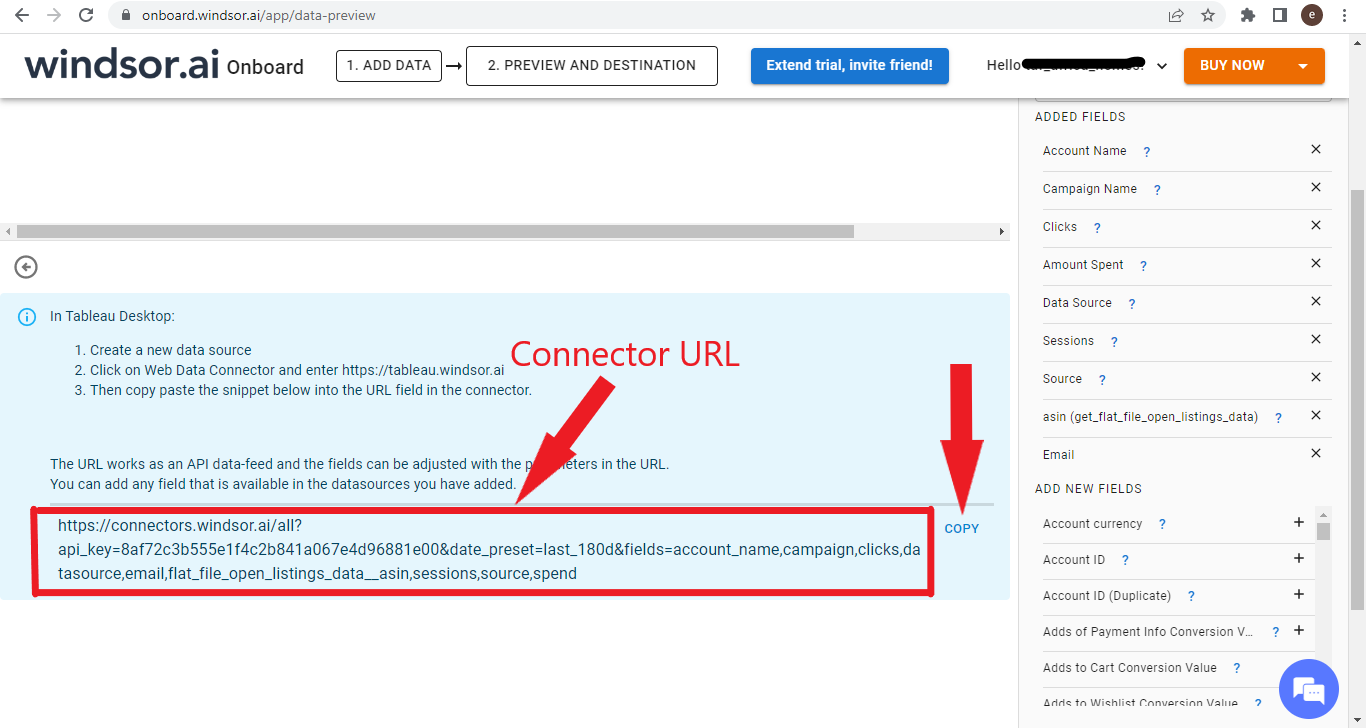Open the Chrome three-dot menu

1344,15
